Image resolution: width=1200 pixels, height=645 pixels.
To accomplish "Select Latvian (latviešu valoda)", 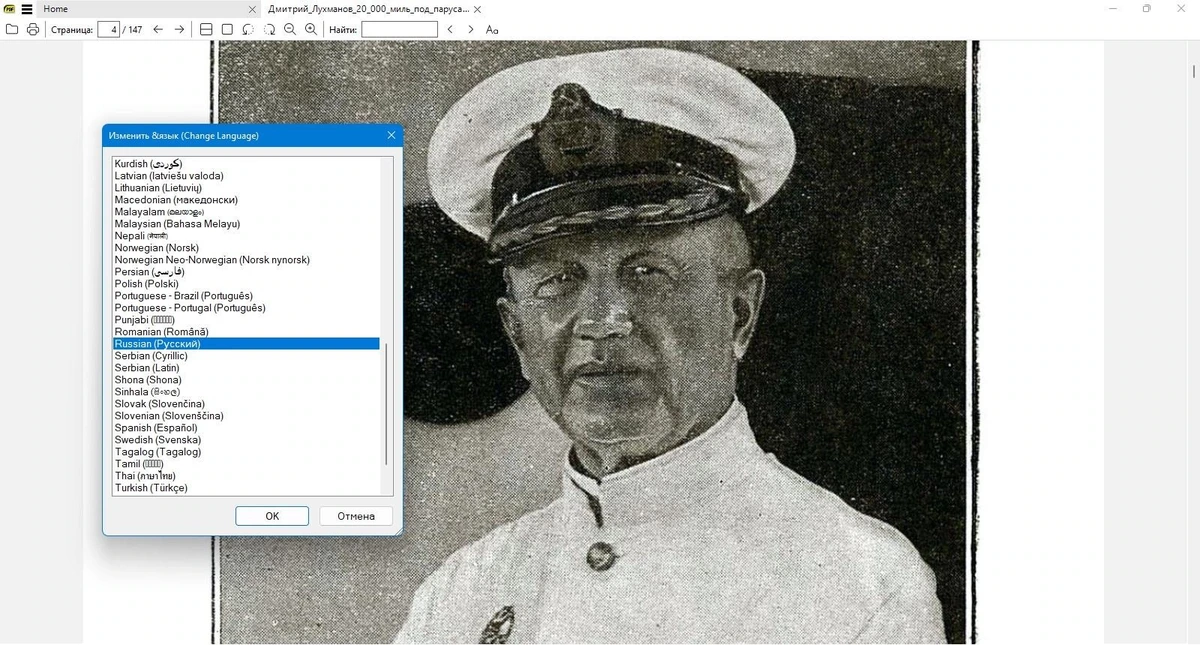I will point(246,176).
